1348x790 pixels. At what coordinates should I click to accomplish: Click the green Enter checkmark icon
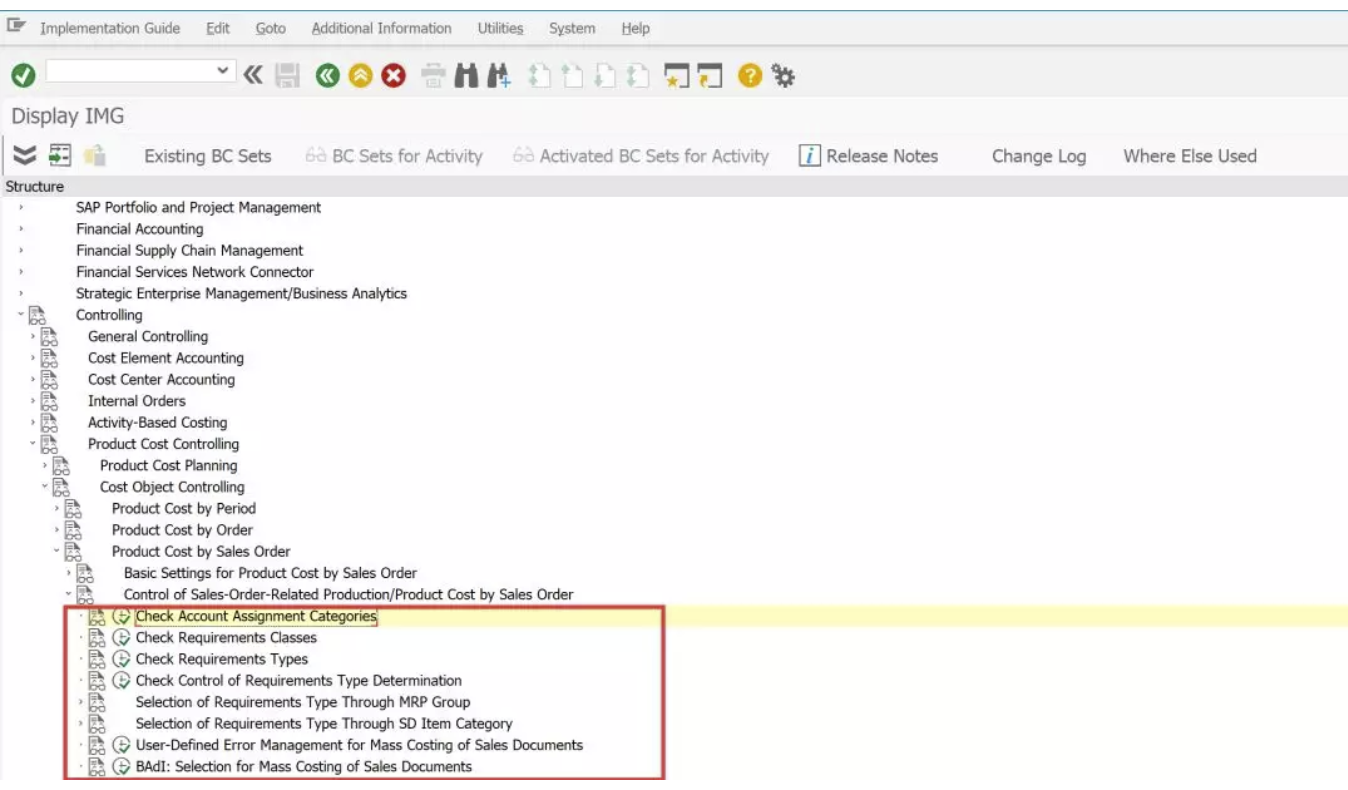(x=24, y=76)
